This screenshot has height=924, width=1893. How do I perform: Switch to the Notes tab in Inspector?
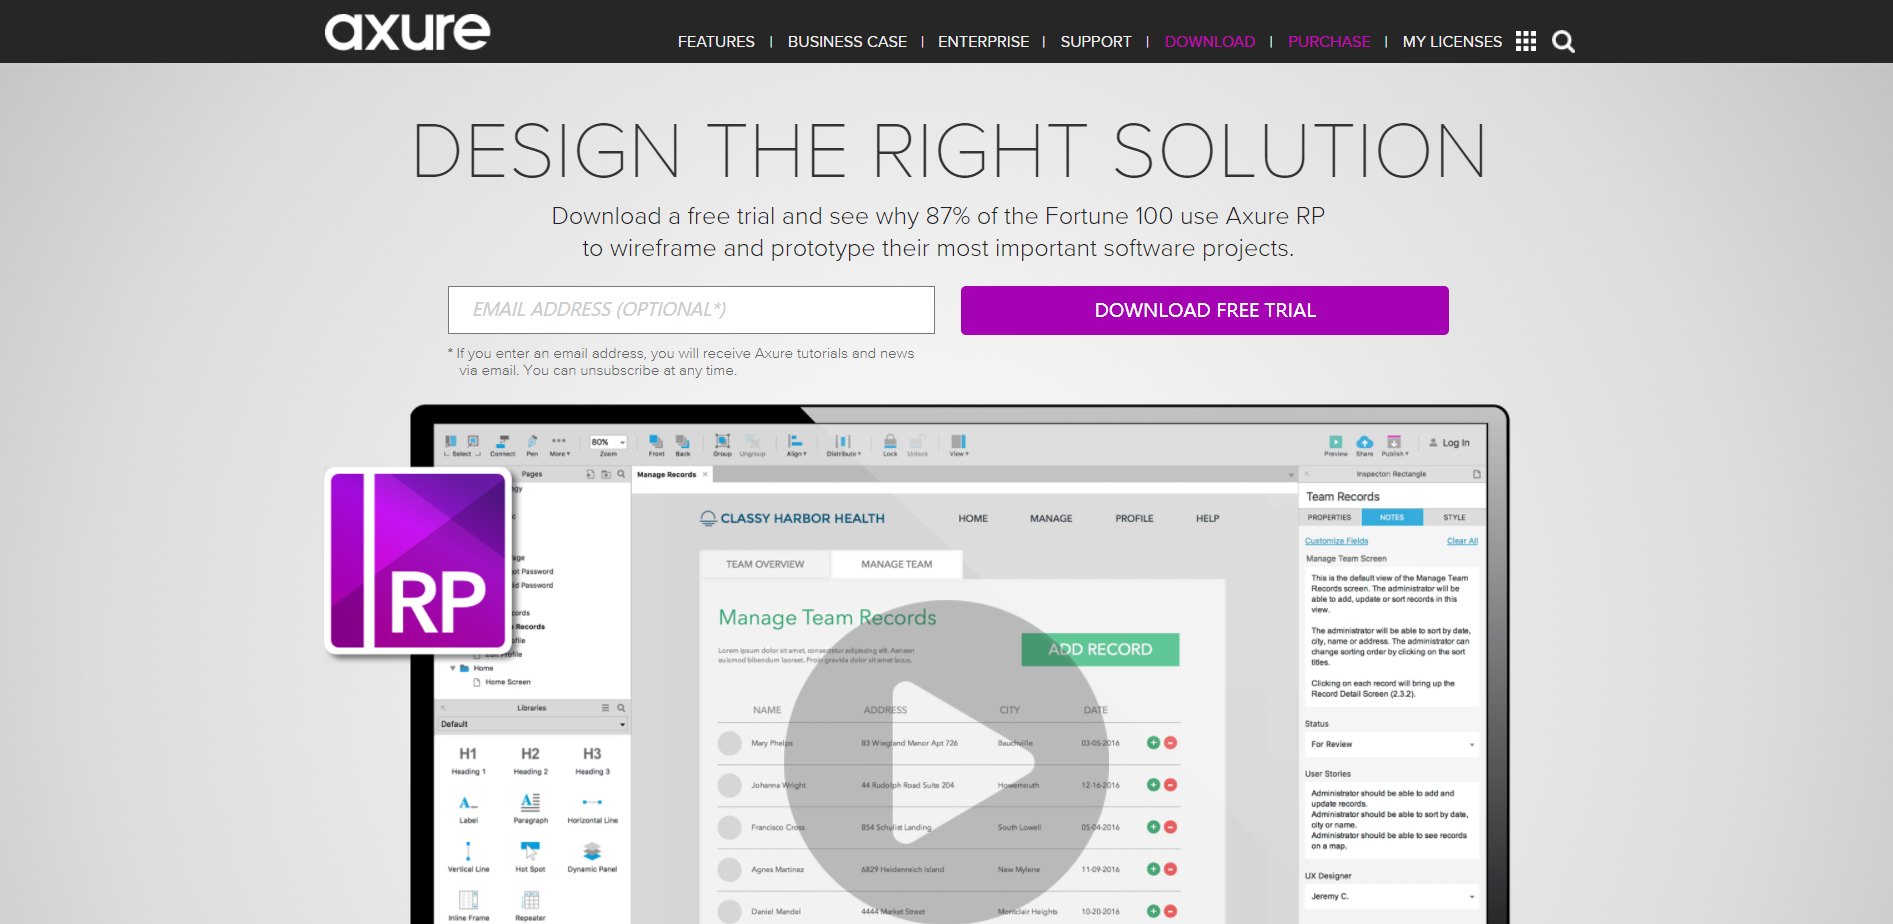pos(1392,517)
